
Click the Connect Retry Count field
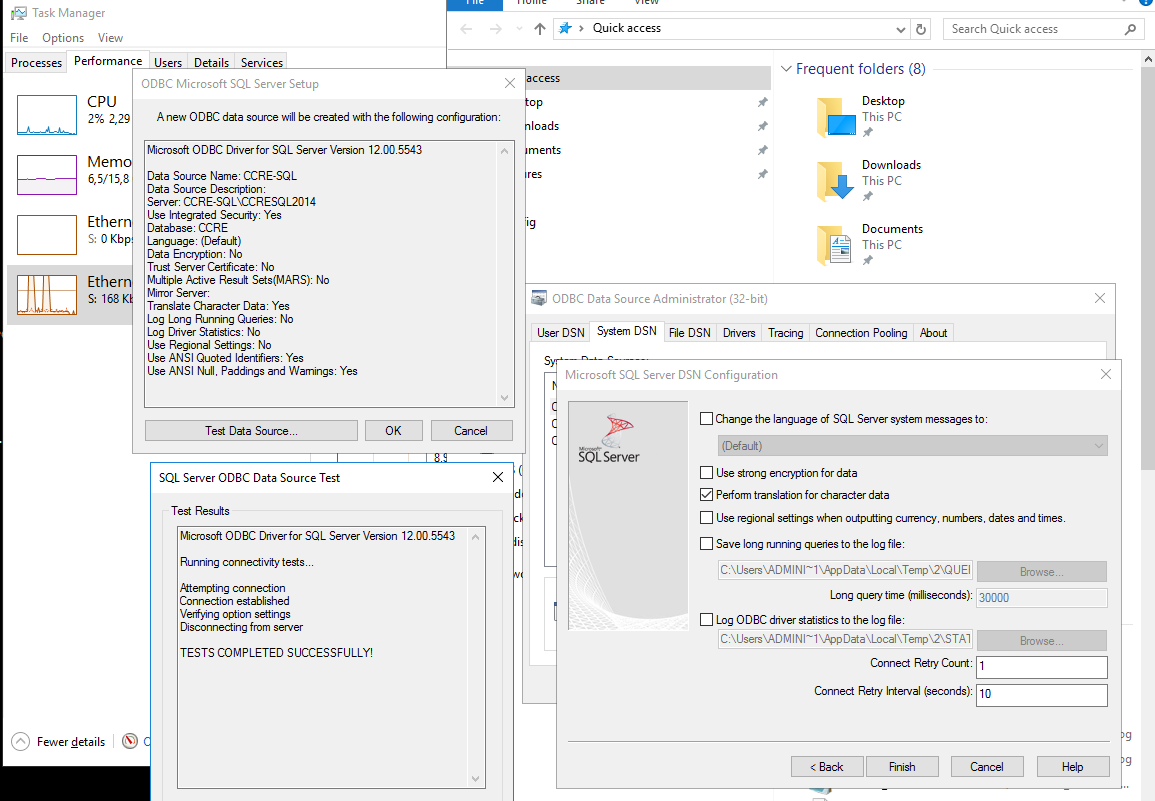[1042, 666]
